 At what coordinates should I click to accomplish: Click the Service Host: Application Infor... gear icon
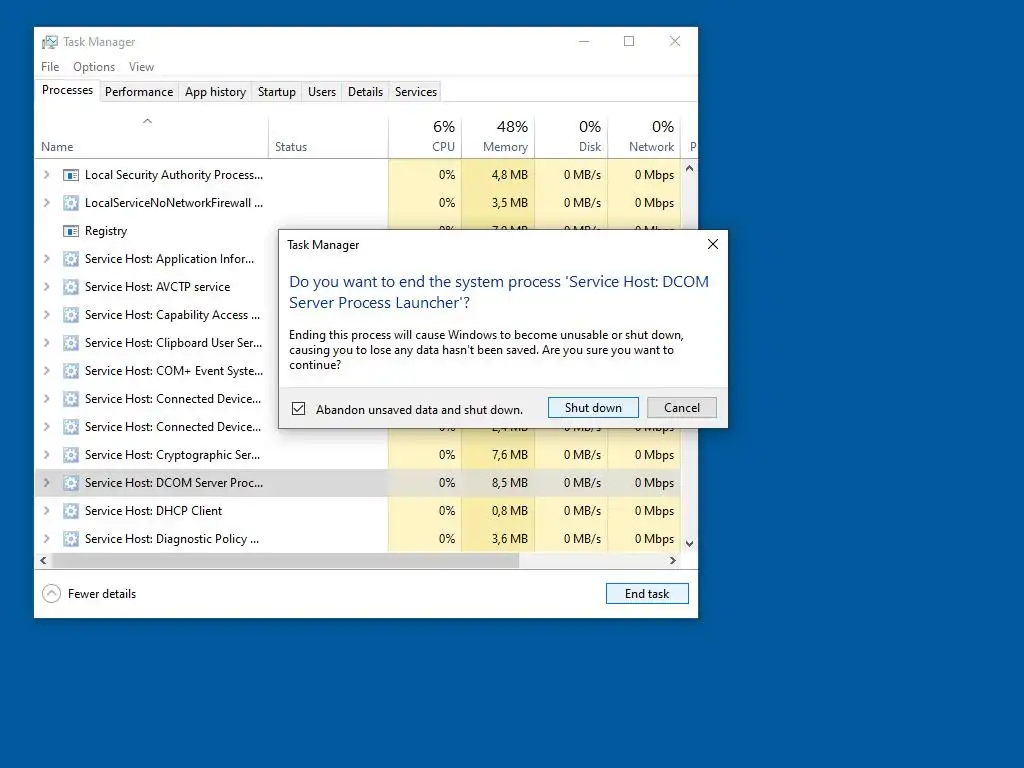[x=71, y=259]
